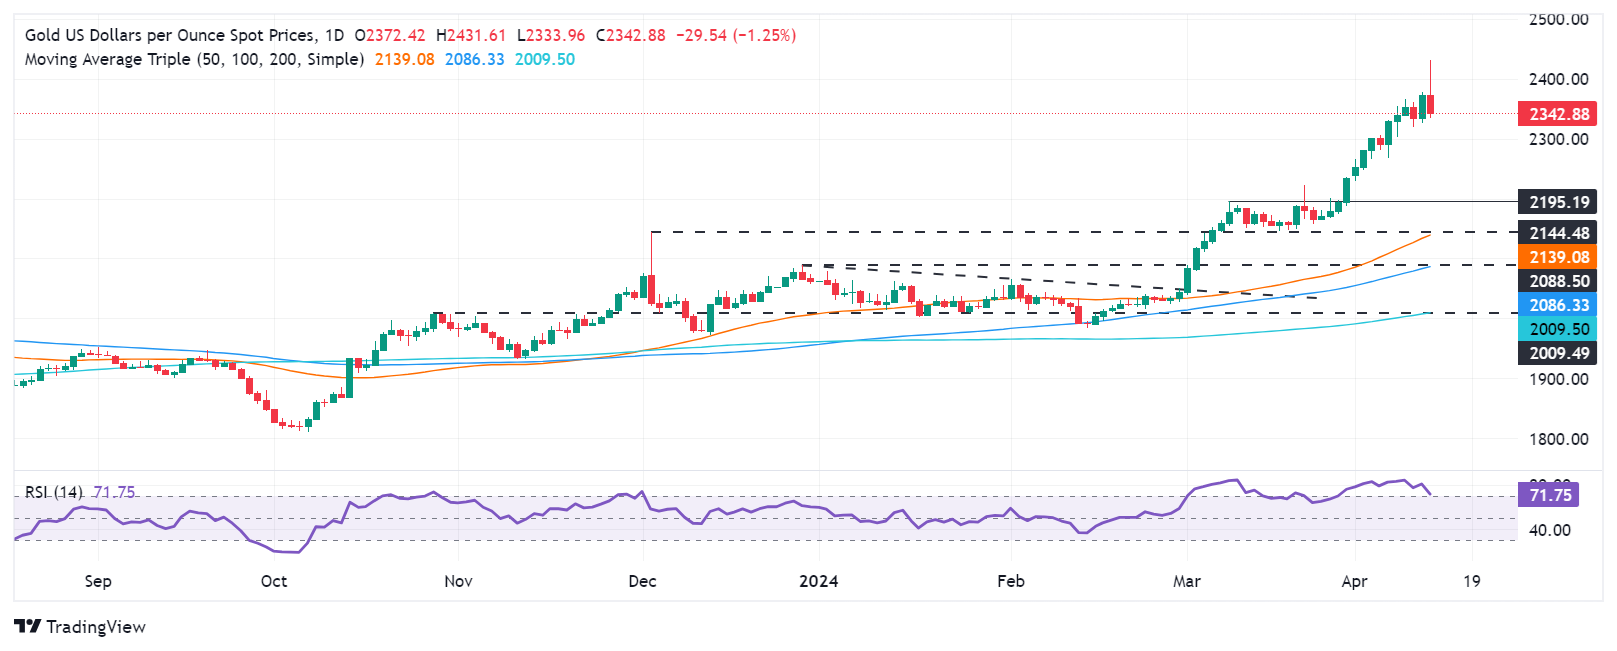Click the Dec label on the time axis
The width and height of the screenshot is (1617, 651).
tap(642, 581)
